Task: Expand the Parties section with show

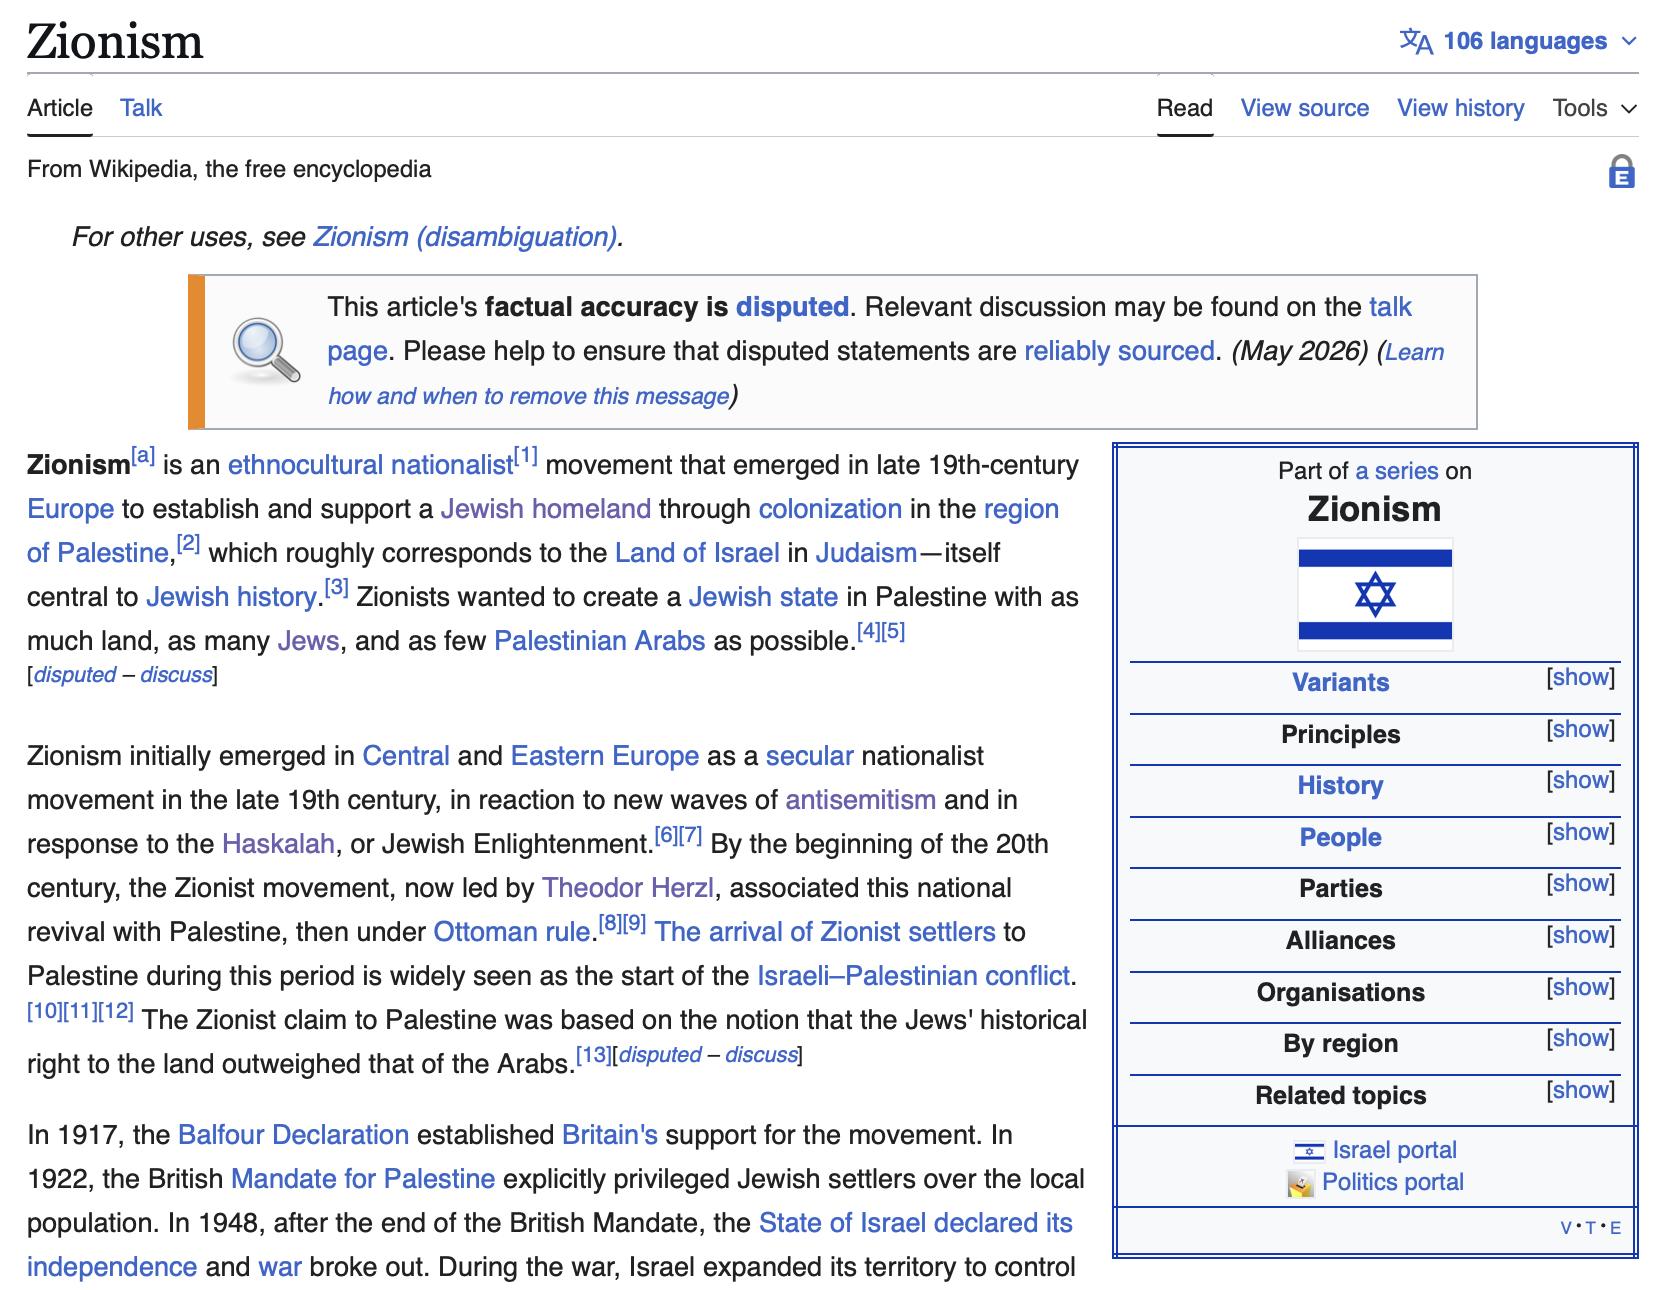Action: click(x=1580, y=884)
